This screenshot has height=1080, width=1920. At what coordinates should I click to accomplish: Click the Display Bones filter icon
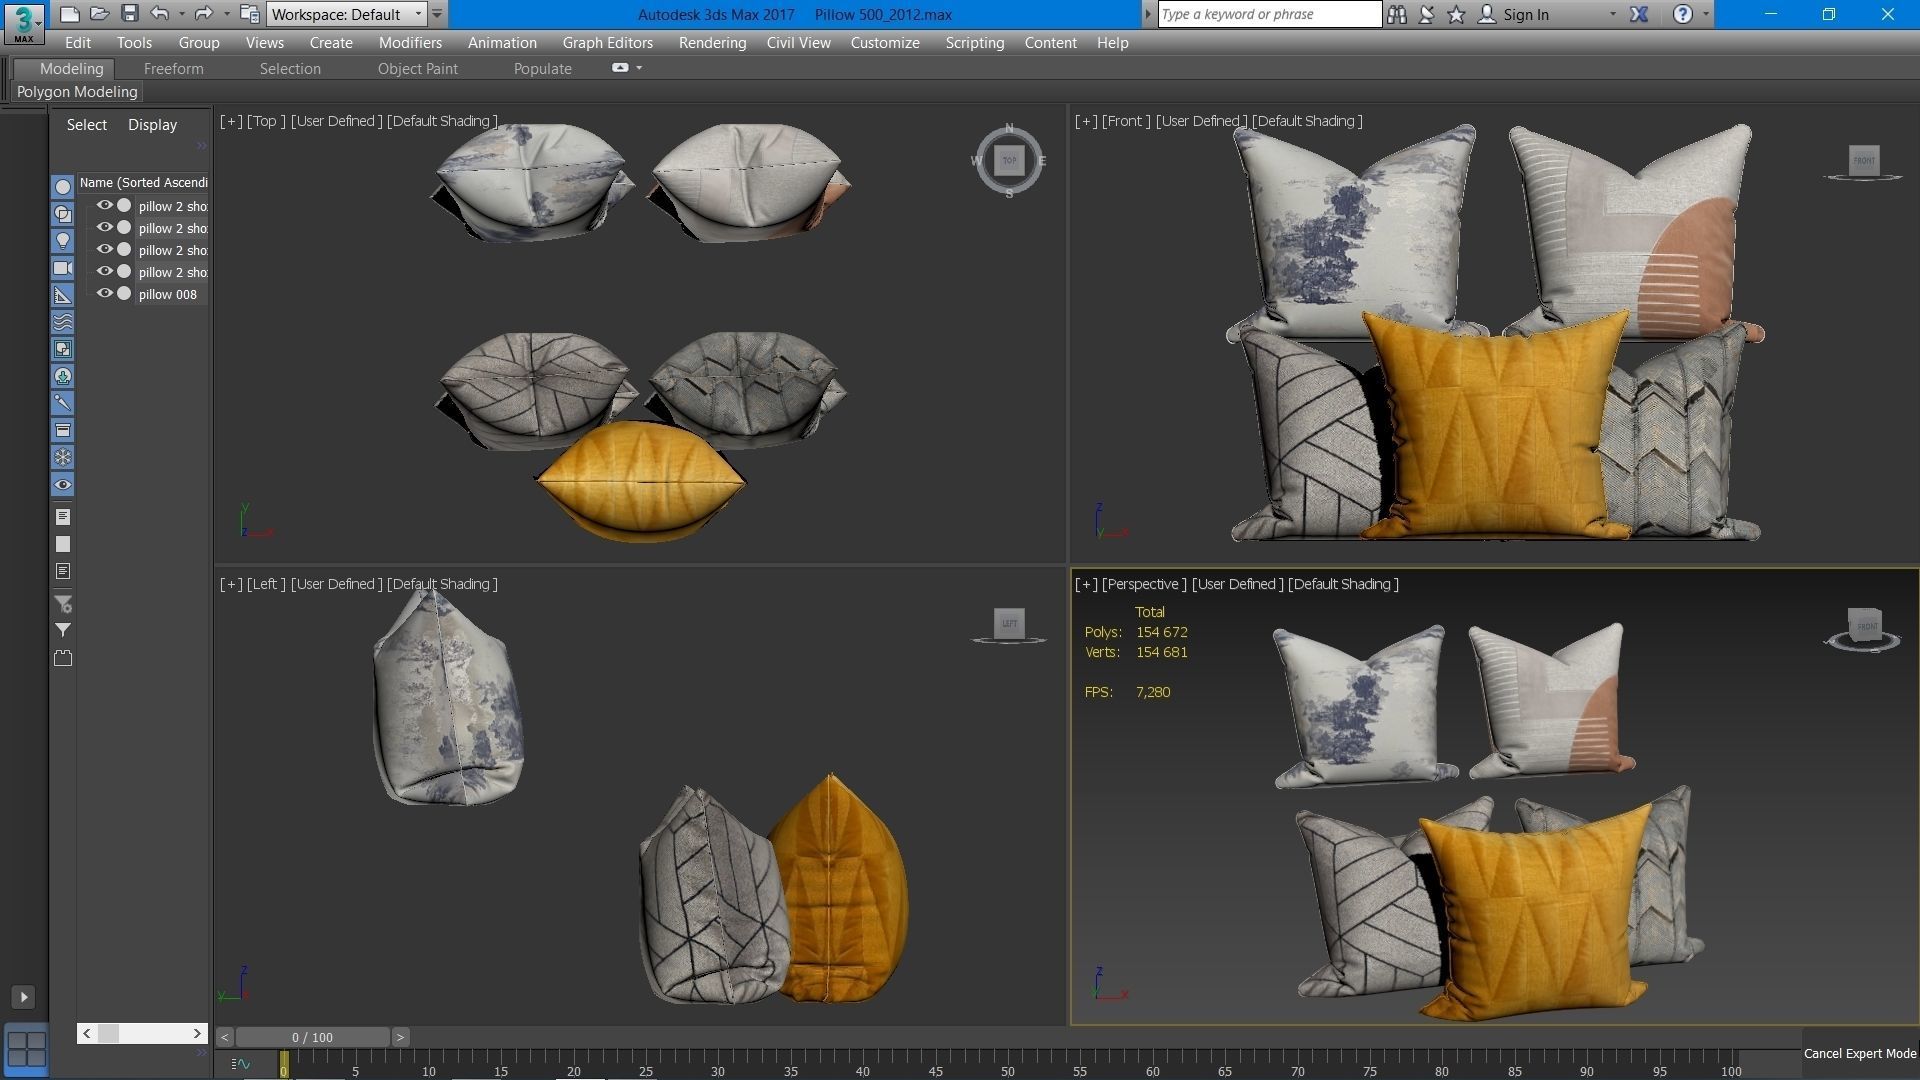(63, 403)
